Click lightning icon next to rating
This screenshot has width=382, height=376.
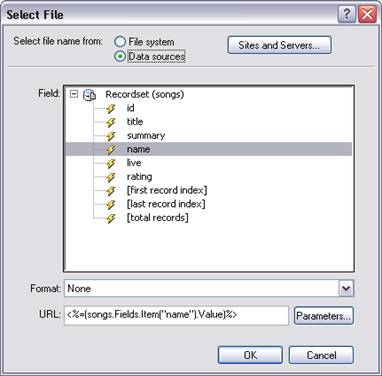(111, 177)
